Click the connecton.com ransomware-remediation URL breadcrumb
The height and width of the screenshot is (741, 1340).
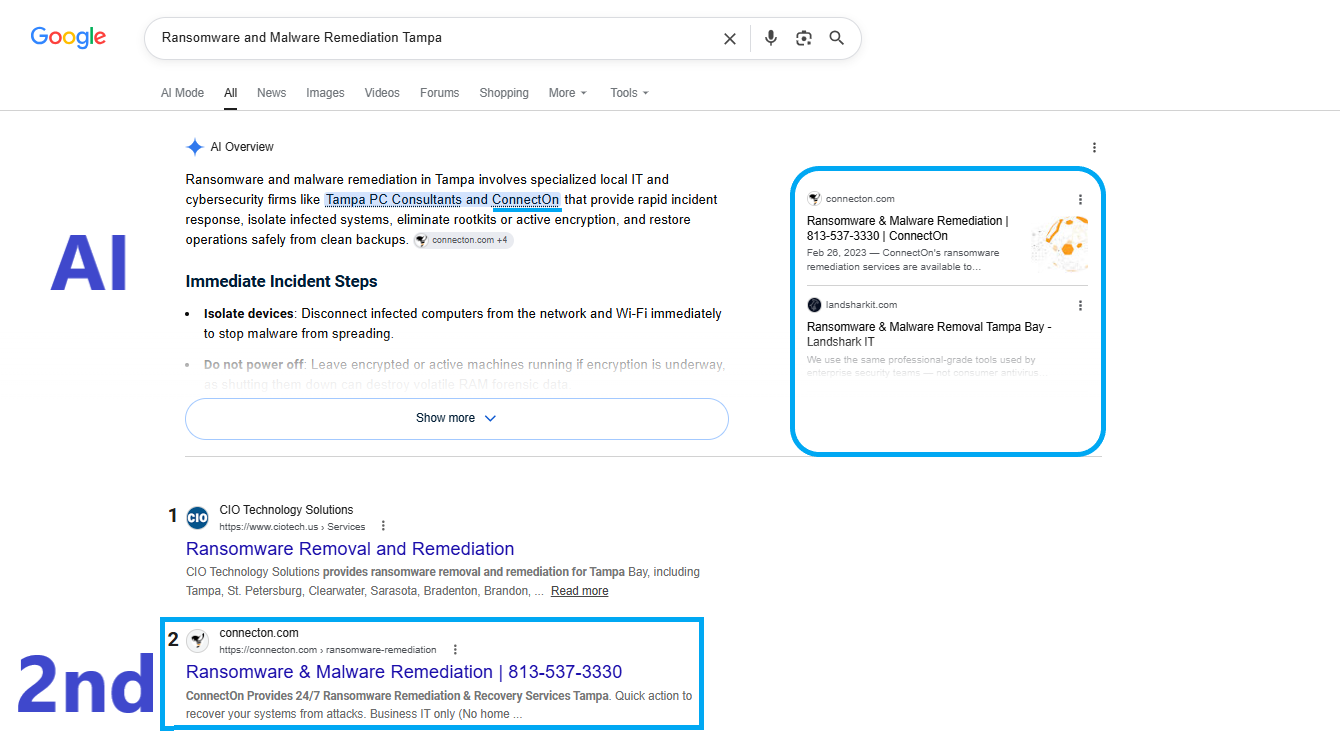point(328,650)
